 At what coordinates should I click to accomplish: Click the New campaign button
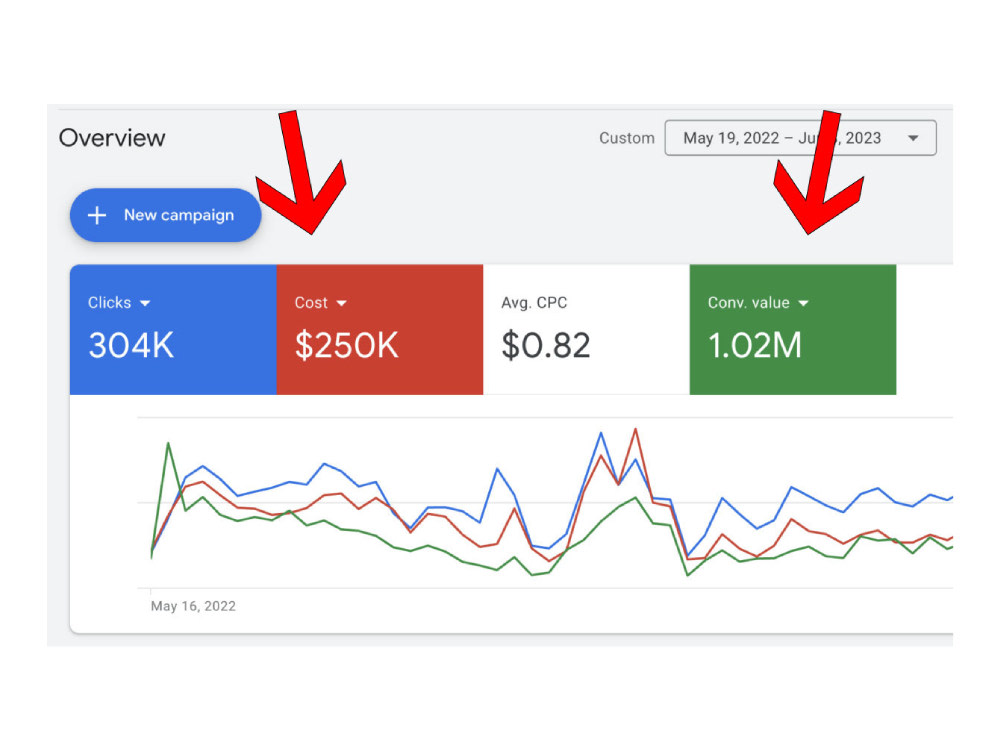pyautogui.click(x=165, y=215)
